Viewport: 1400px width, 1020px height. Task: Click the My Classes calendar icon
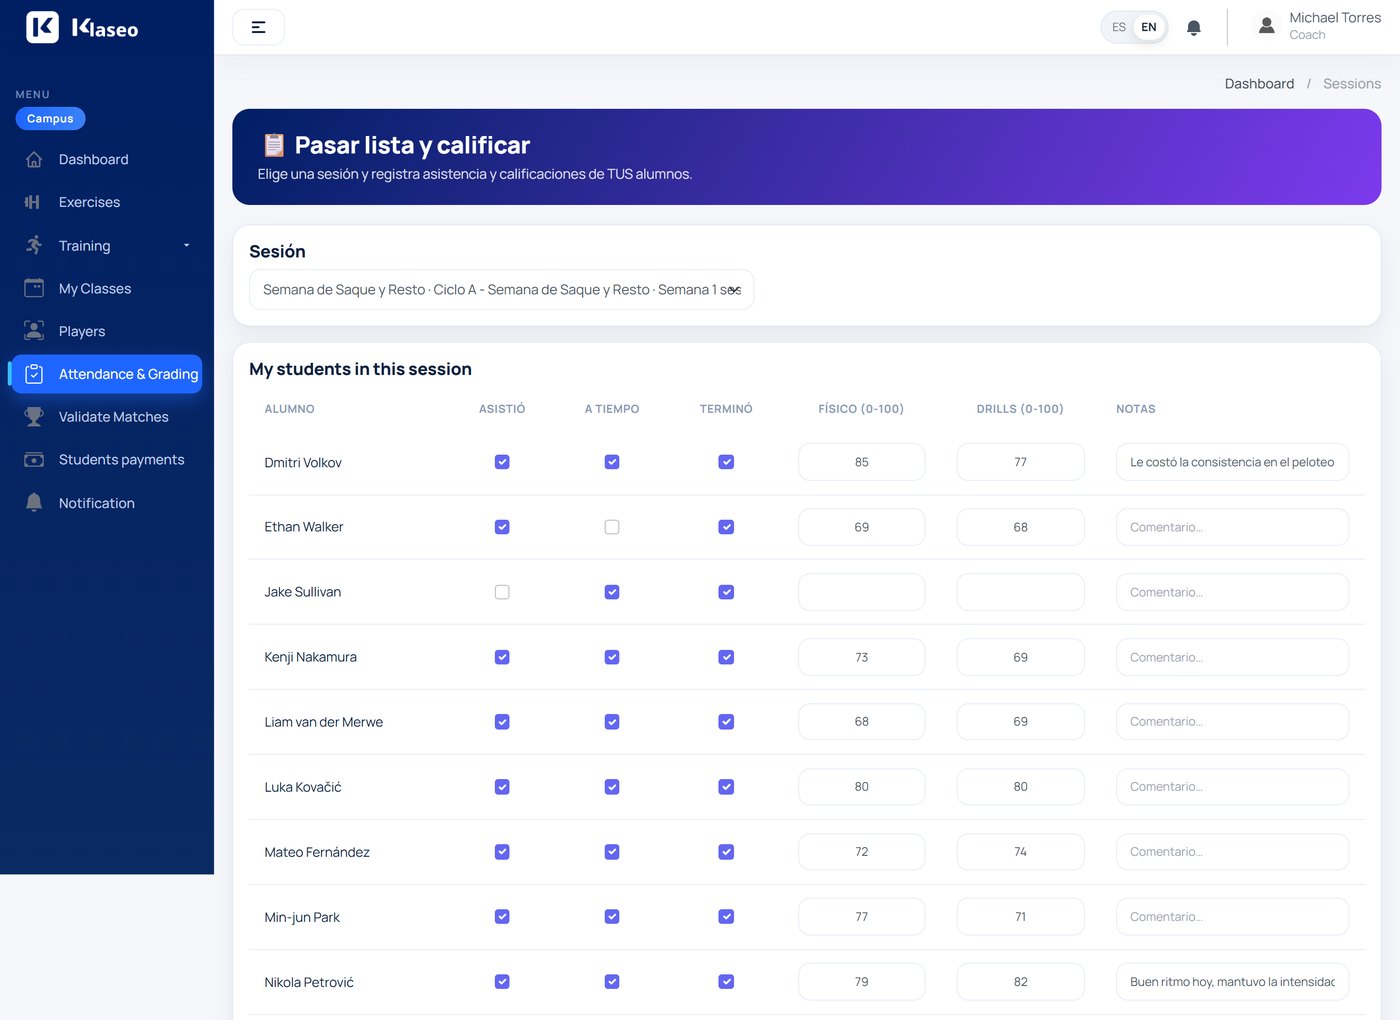pyautogui.click(x=34, y=288)
